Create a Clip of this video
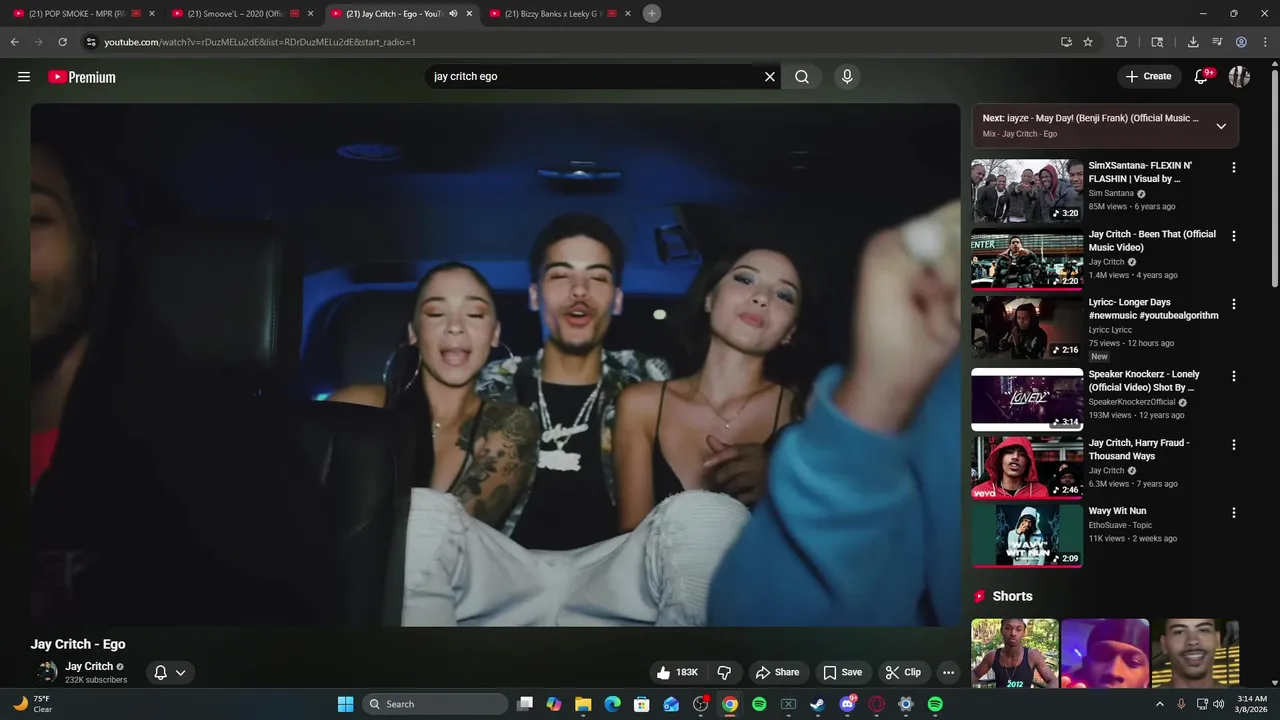This screenshot has height=720, width=1280. click(903, 672)
